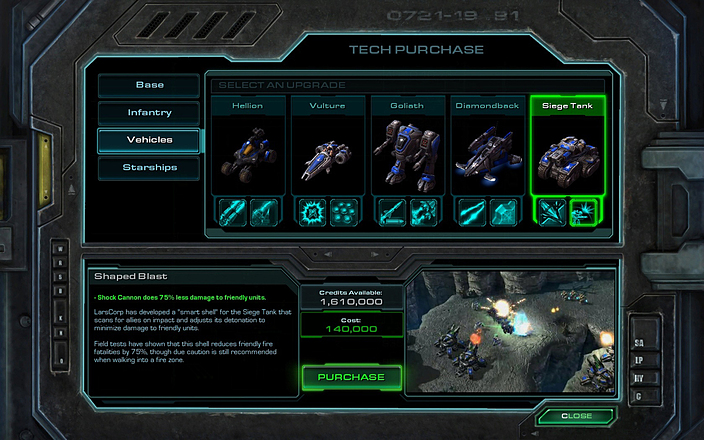Switch to the Base category tab
The width and height of the screenshot is (704, 440).
pyautogui.click(x=149, y=85)
